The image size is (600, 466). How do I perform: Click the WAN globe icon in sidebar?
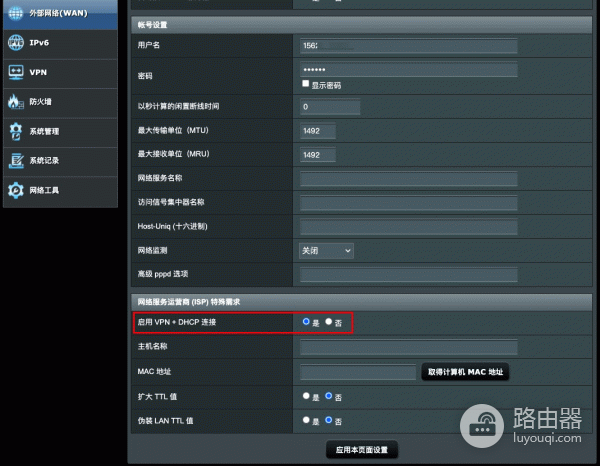(16, 13)
